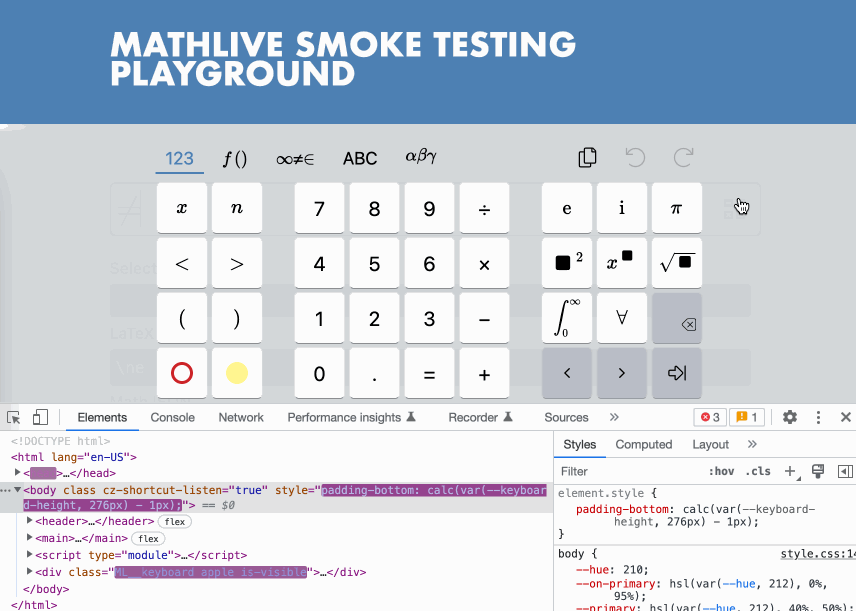Tap the 0 key
Viewport: 856px width, 611px height.
click(x=319, y=373)
